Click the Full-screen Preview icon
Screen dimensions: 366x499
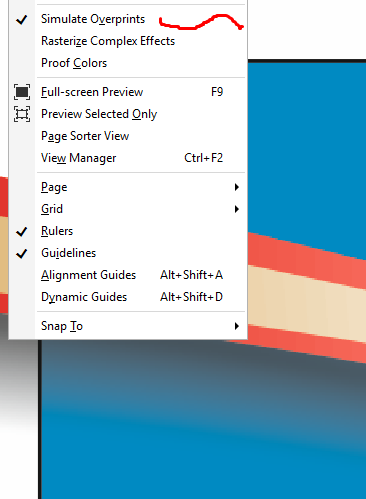[x=22, y=92]
